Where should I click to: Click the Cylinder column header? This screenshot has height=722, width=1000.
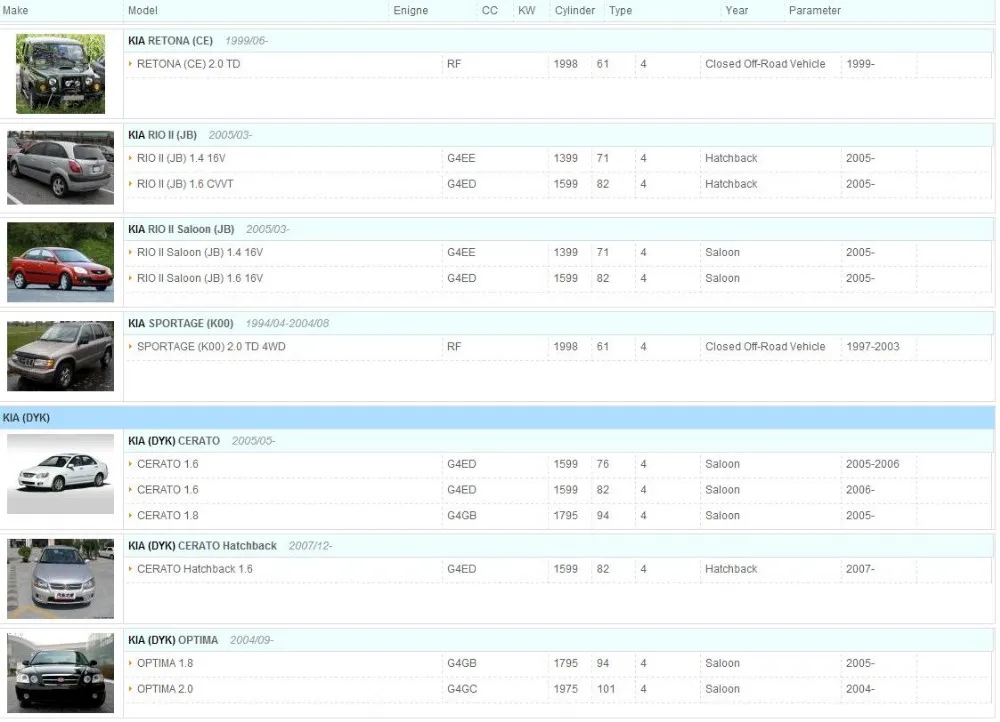pos(575,10)
